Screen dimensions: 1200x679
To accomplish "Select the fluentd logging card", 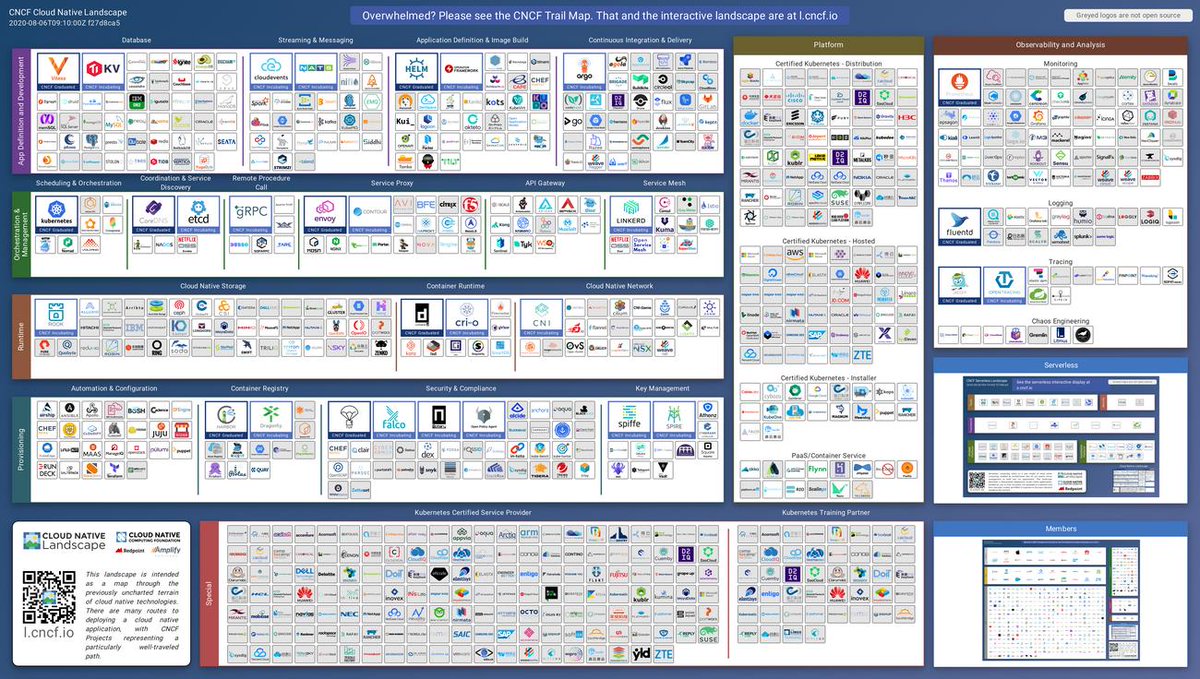I will (960, 227).
